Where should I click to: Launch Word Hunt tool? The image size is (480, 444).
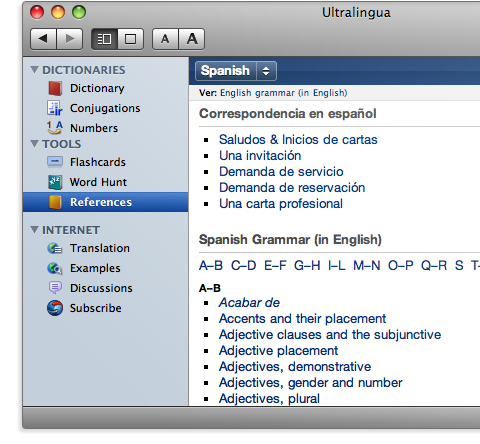coord(98,182)
